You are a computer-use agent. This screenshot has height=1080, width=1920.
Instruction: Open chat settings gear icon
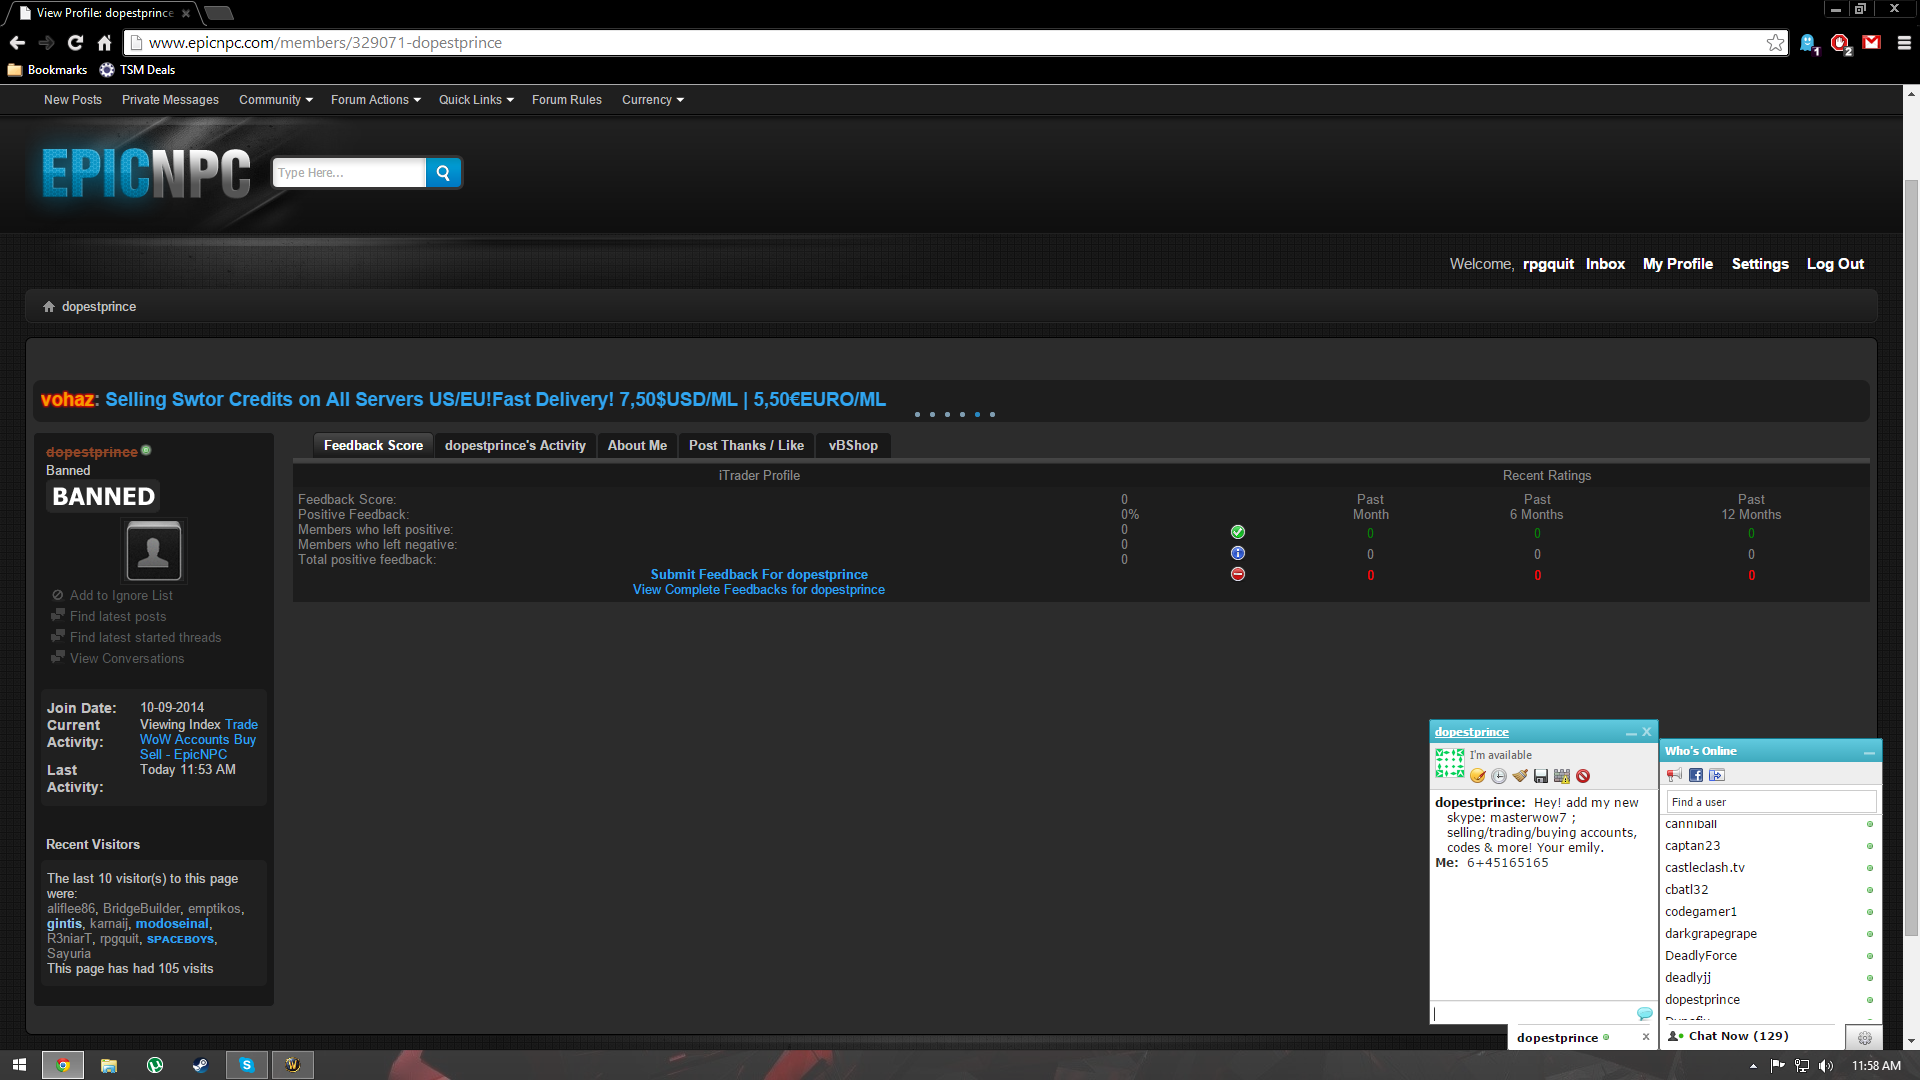[1864, 1038]
